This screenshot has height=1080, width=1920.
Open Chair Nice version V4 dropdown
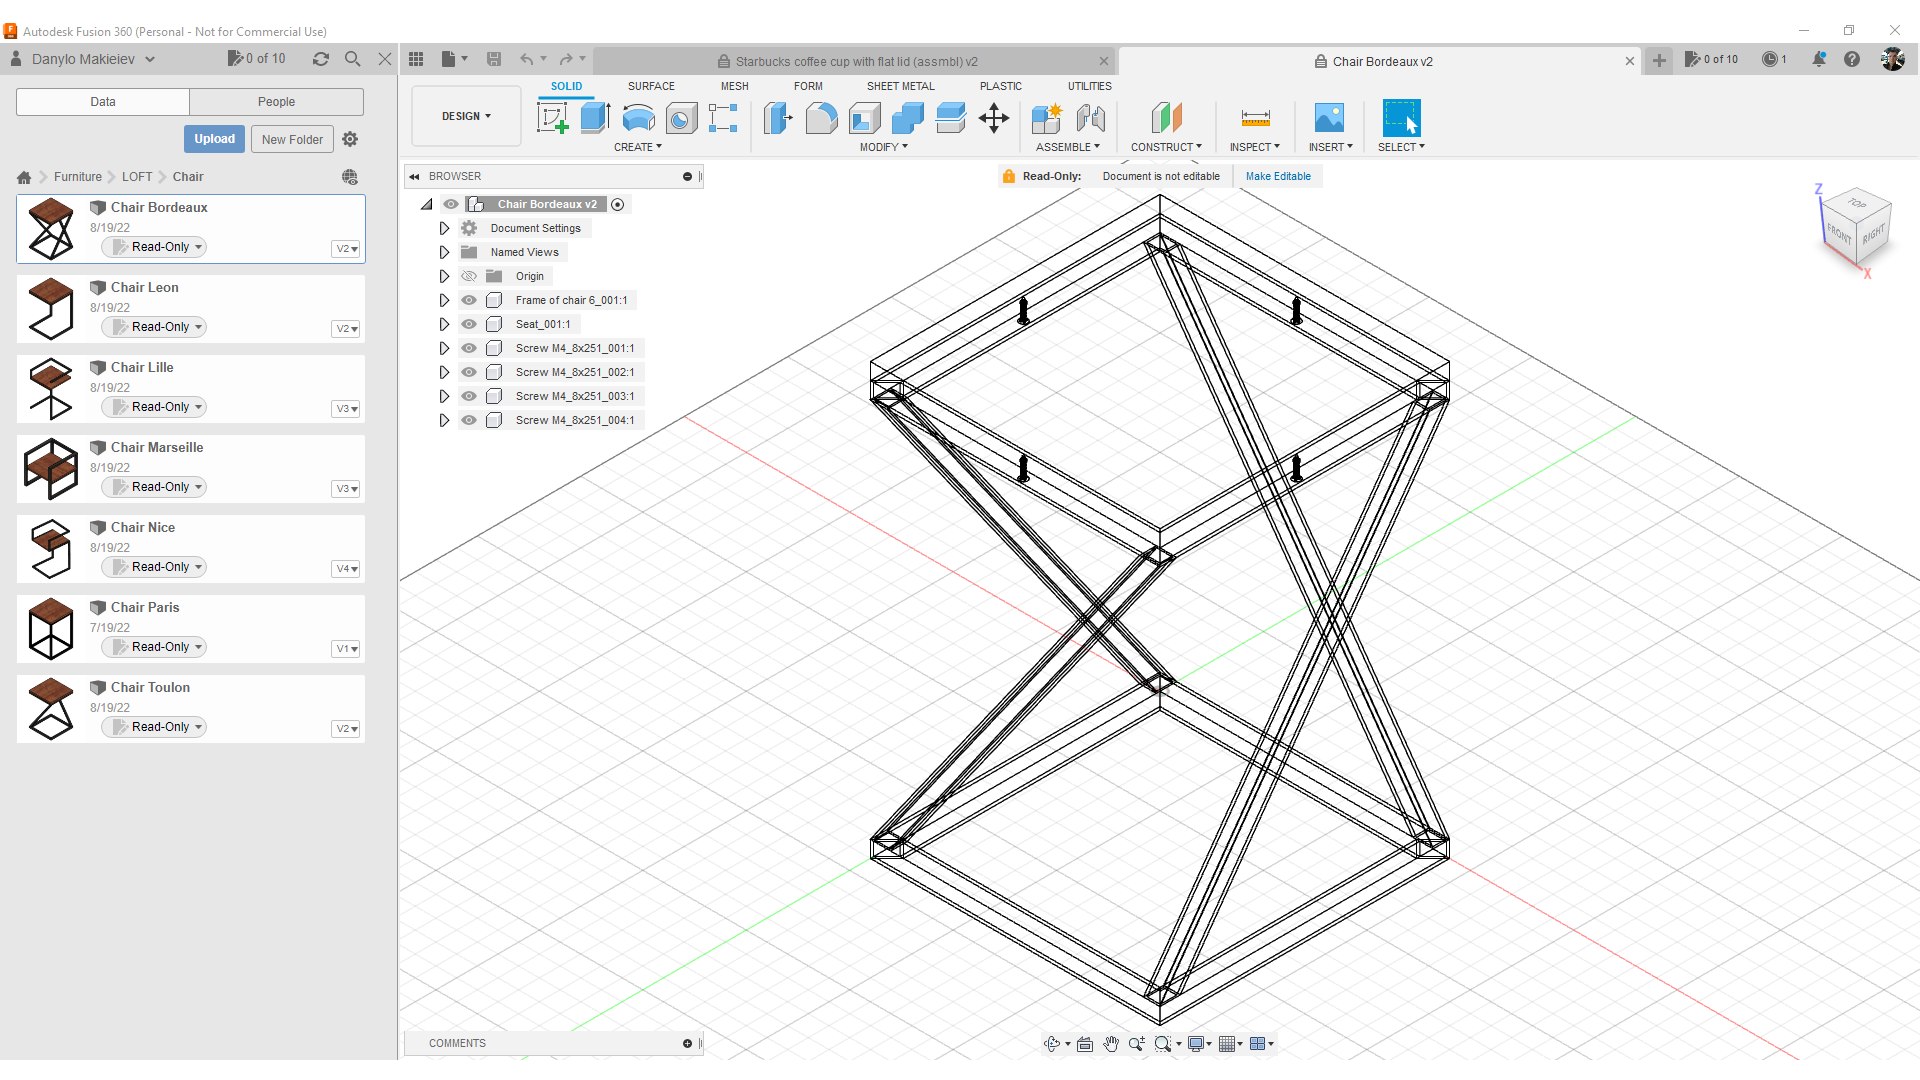point(346,568)
